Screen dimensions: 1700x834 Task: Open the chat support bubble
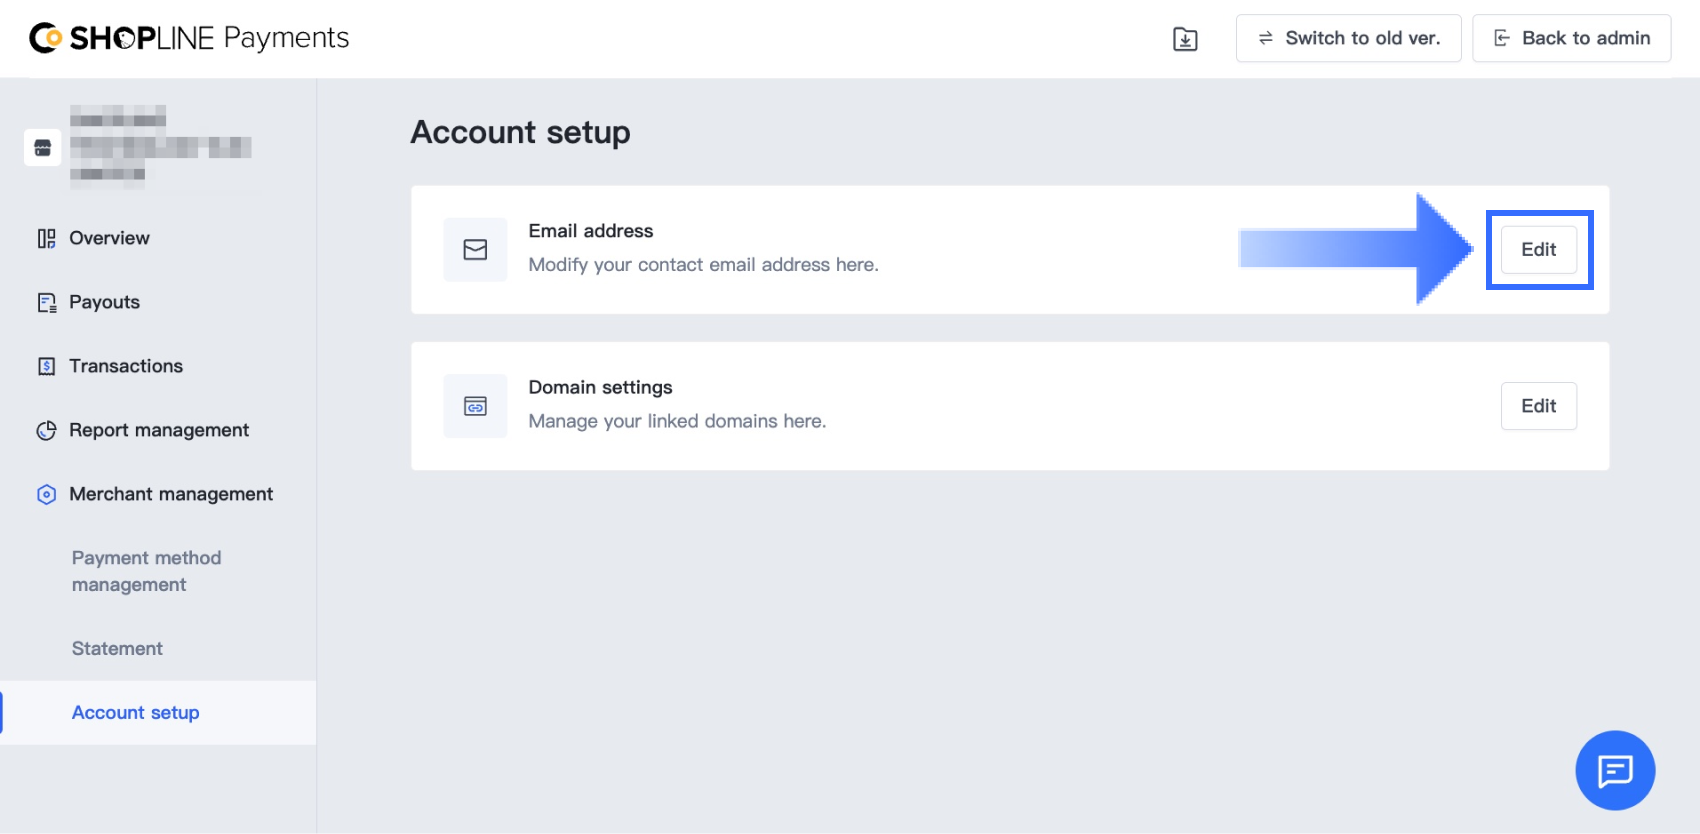click(x=1615, y=770)
